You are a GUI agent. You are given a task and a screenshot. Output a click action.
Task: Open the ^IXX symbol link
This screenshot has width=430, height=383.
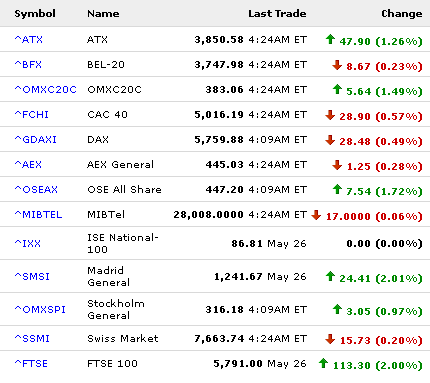tap(28, 243)
